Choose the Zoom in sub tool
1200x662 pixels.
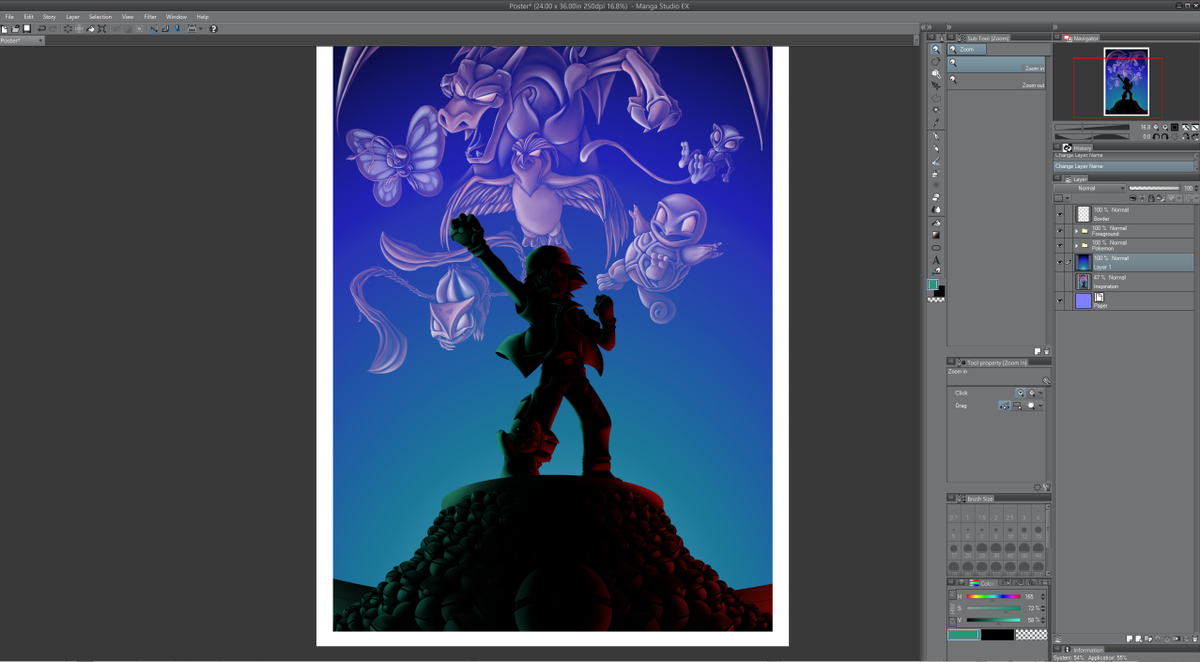(x=997, y=64)
